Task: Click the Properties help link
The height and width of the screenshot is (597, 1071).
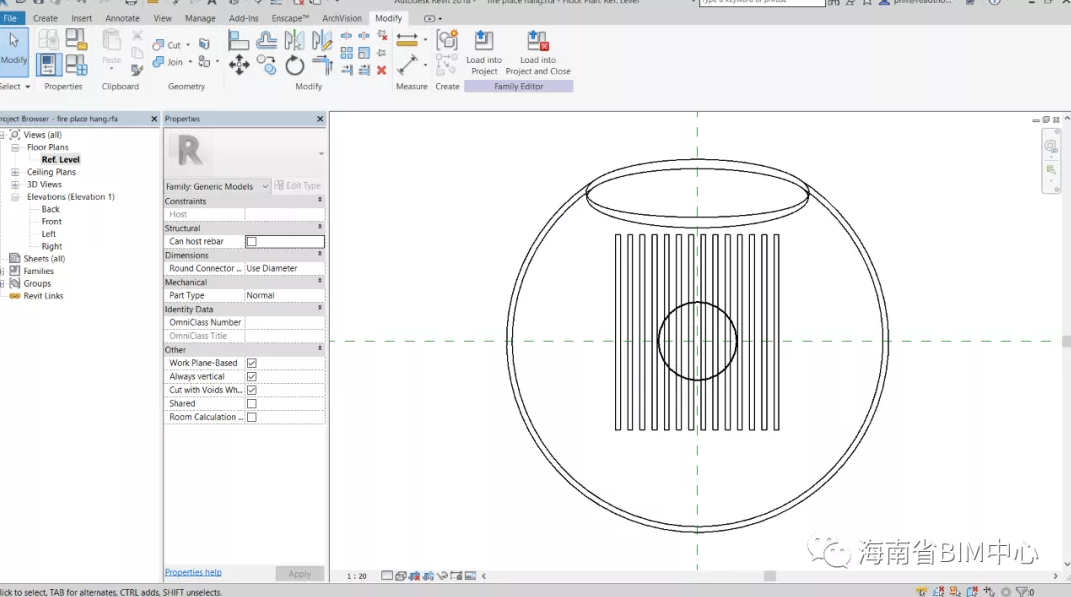Action: pyautogui.click(x=193, y=572)
